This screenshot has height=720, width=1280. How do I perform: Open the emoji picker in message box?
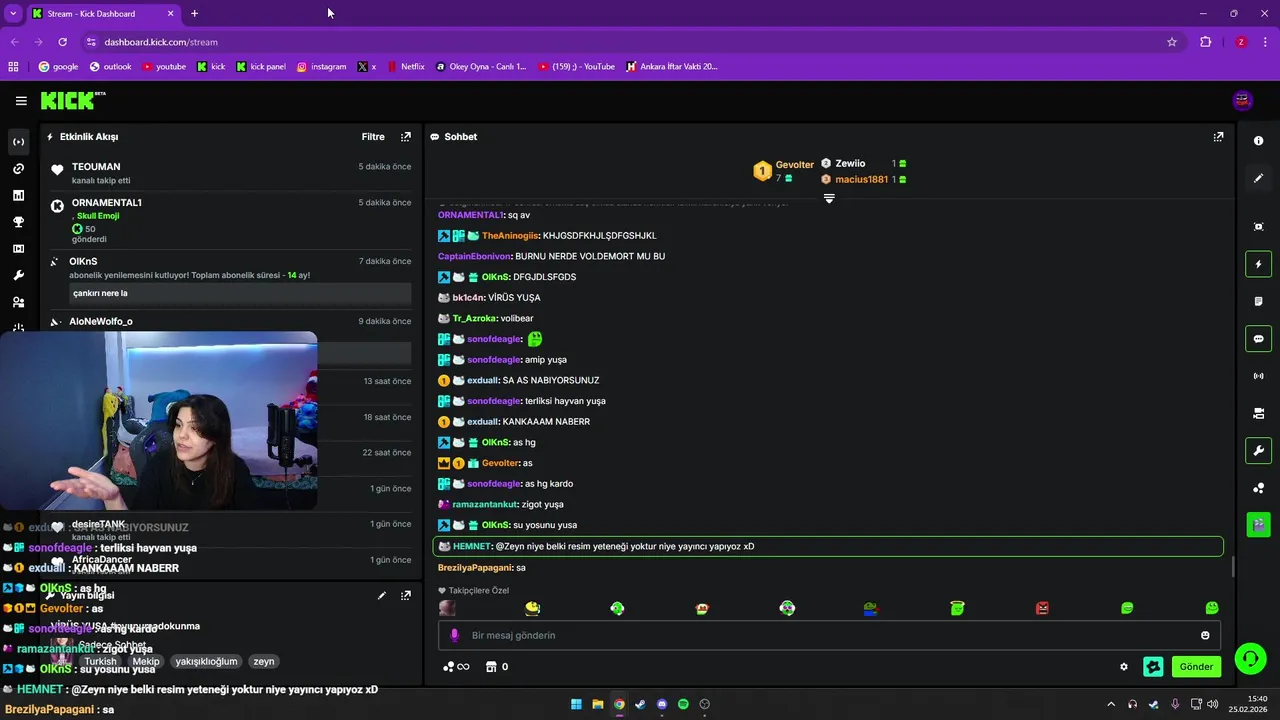pyautogui.click(x=1205, y=635)
